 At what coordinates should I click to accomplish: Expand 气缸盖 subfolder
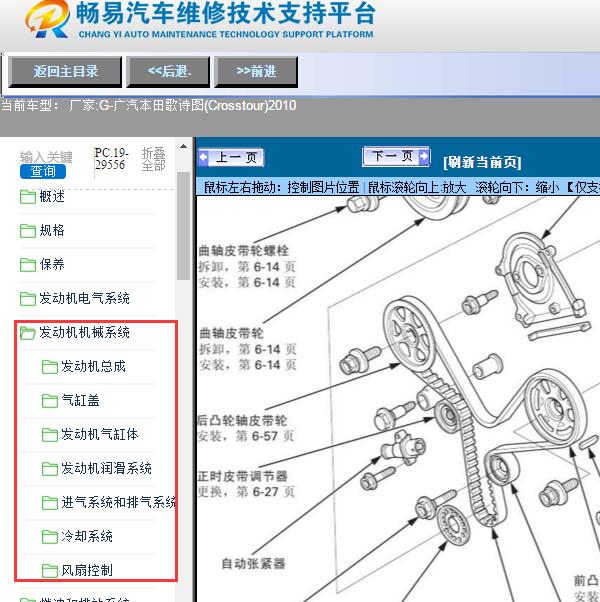coord(81,400)
